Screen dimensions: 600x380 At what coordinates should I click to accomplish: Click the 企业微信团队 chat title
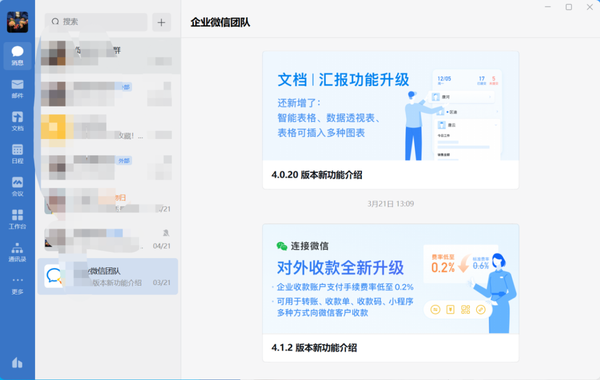coord(220,22)
